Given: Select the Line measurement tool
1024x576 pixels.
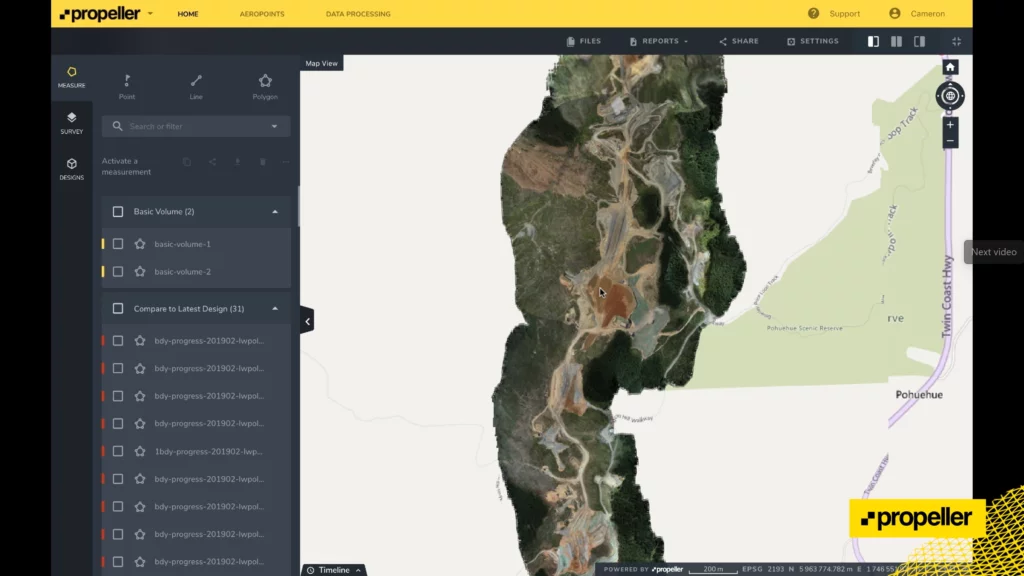Looking at the screenshot, I should coord(196,86).
